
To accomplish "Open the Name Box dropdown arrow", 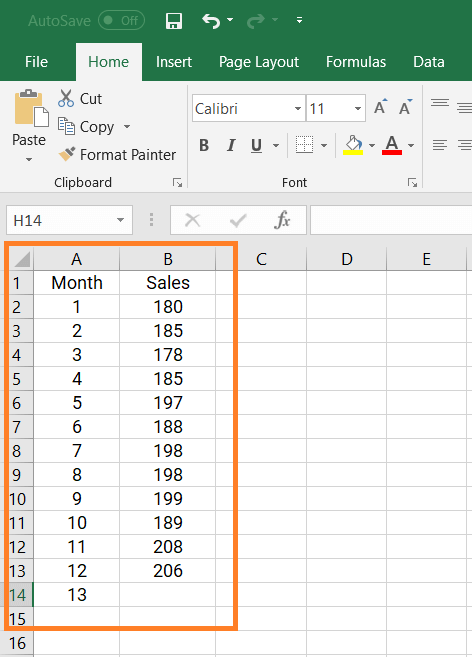I will click(x=121, y=220).
